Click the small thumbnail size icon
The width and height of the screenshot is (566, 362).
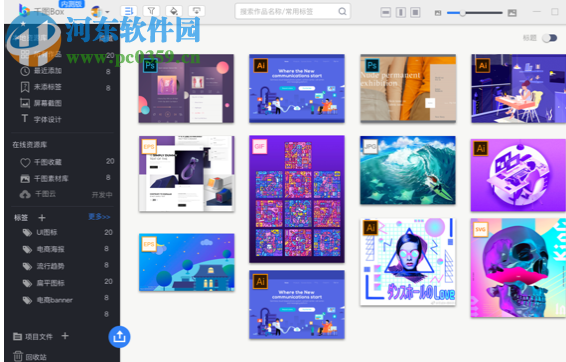point(438,13)
